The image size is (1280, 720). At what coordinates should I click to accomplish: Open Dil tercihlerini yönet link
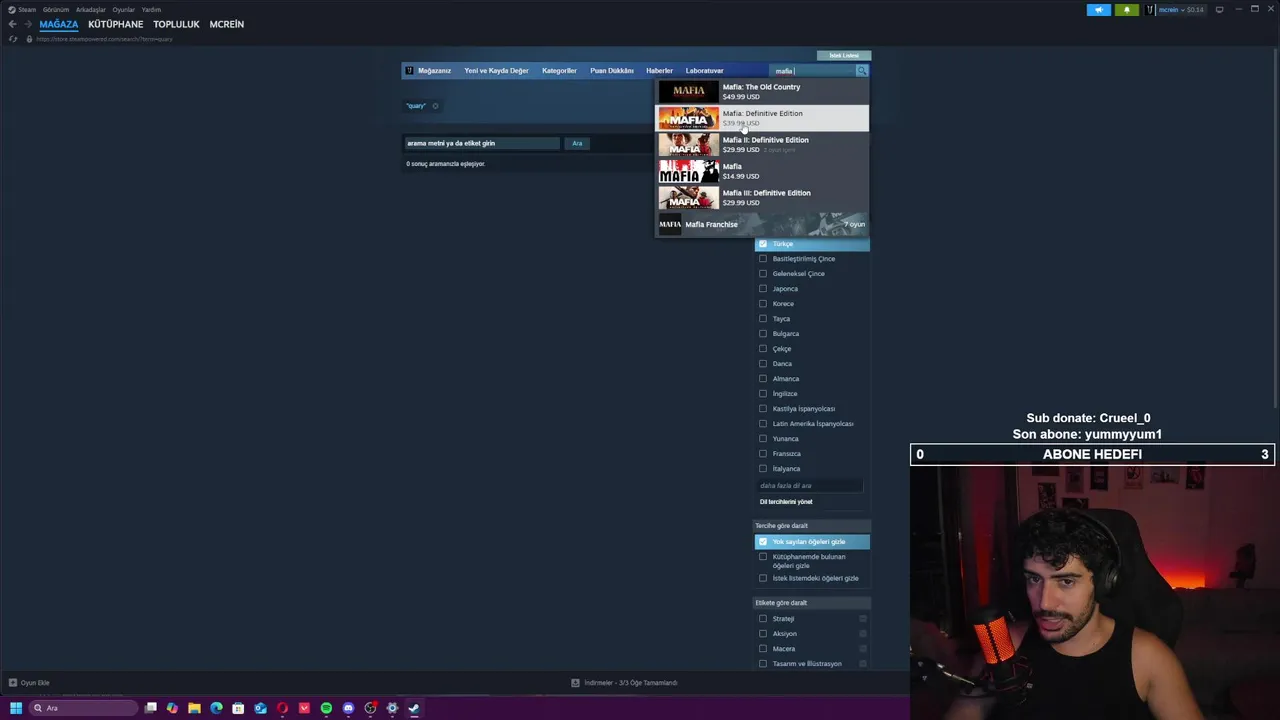pos(786,502)
